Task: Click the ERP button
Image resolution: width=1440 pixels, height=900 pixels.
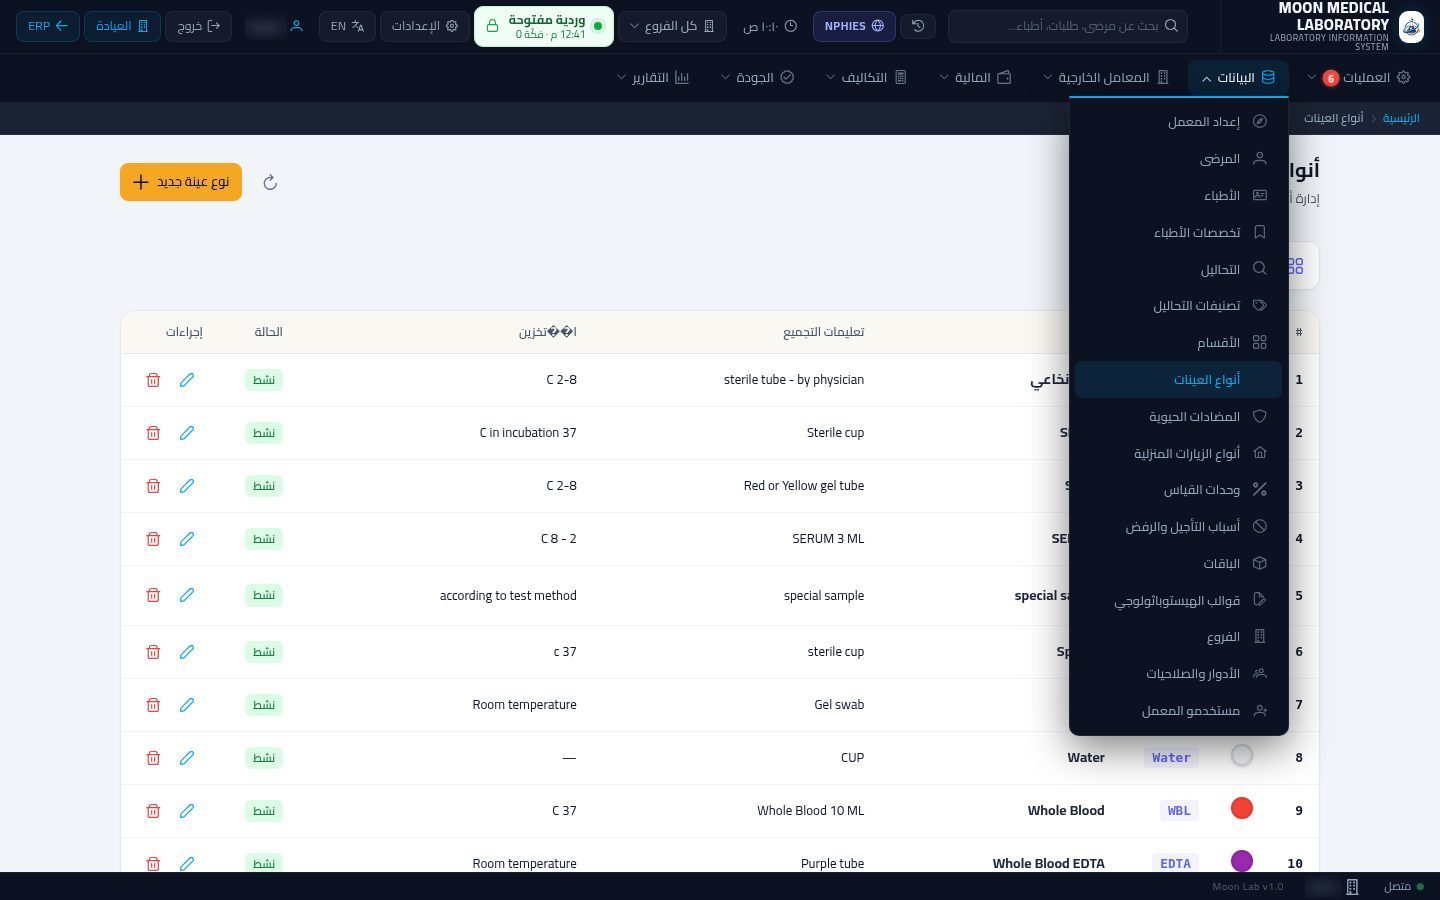Action: pos(48,26)
